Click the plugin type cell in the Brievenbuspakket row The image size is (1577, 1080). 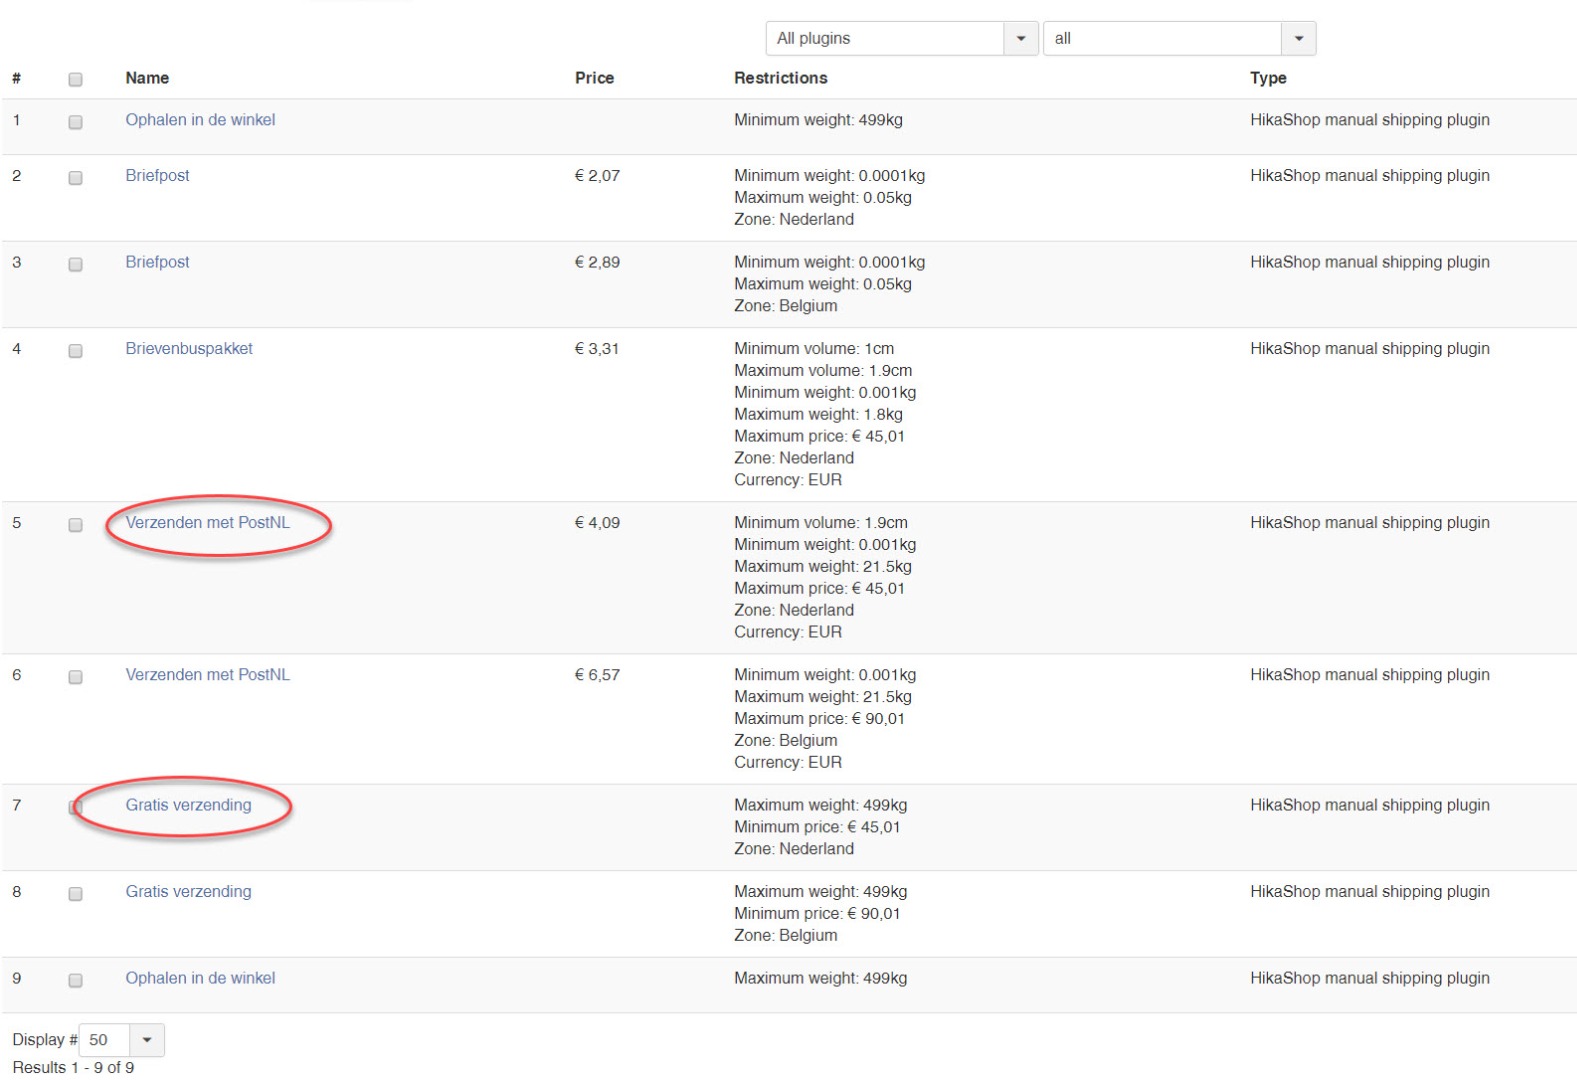pyautogui.click(x=1370, y=349)
